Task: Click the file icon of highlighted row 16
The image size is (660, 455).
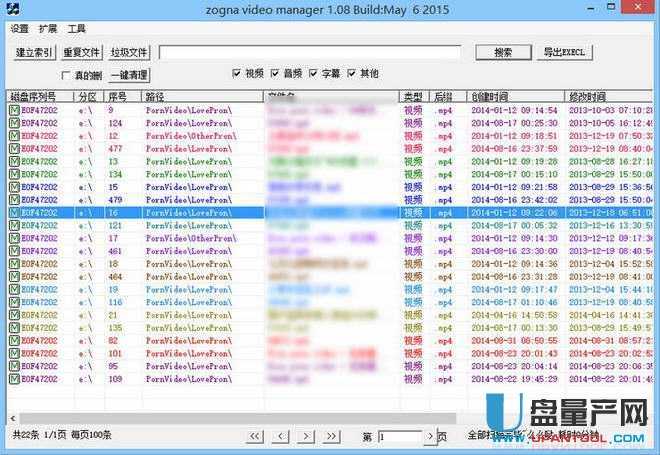Action: [x=14, y=213]
